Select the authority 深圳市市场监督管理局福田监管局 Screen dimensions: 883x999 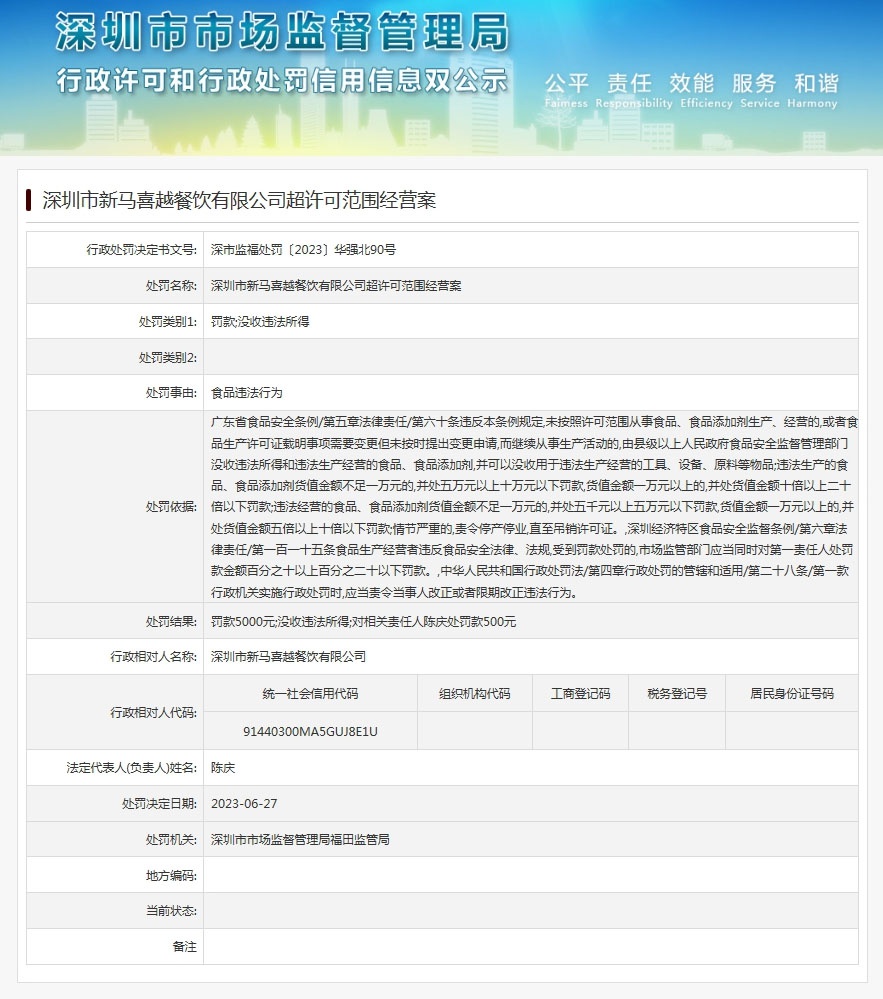(x=300, y=840)
